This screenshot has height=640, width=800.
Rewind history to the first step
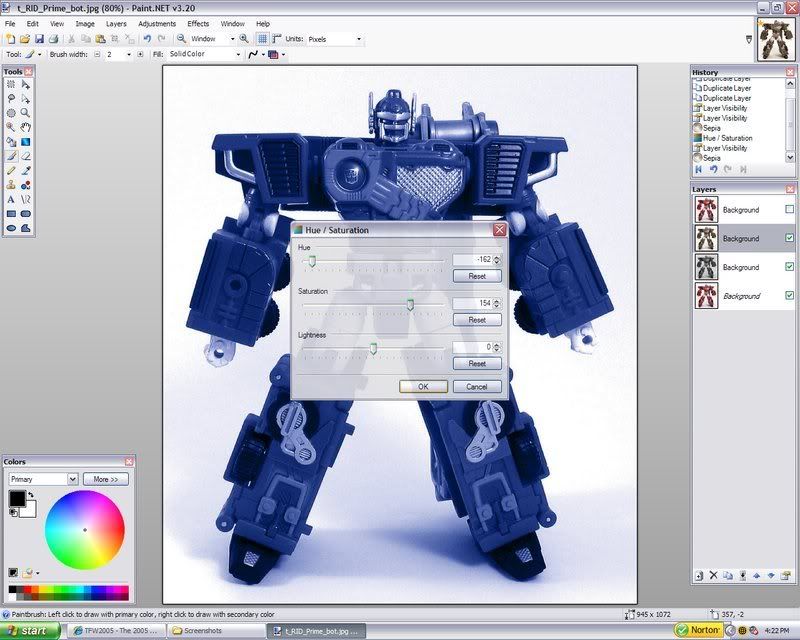point(698,169)
